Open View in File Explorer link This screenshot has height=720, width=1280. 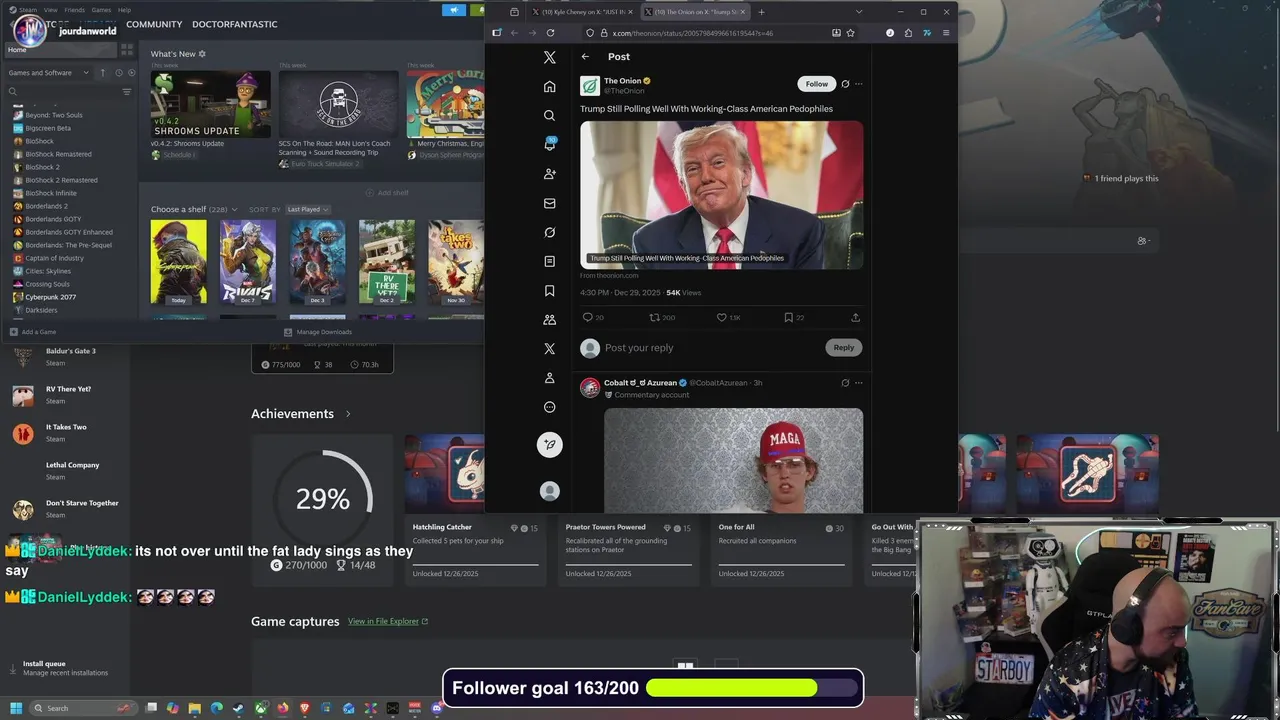click(x=388, y=621)
